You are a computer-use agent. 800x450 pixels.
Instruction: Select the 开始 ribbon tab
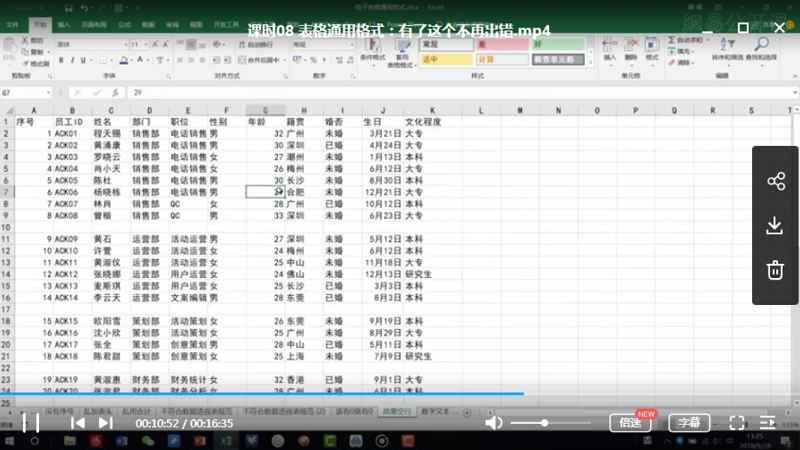(39, 22)
